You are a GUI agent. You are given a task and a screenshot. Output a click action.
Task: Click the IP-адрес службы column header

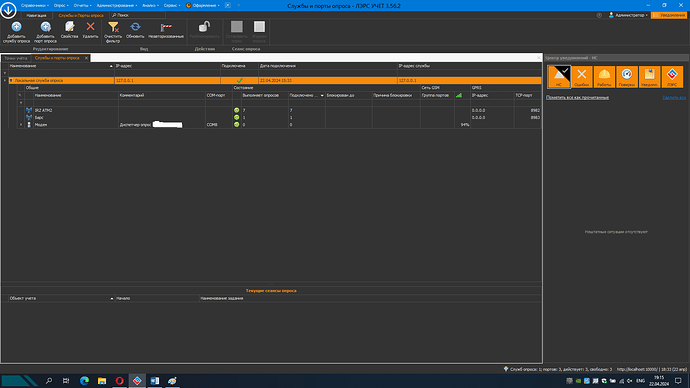click(x=469, y=66)
